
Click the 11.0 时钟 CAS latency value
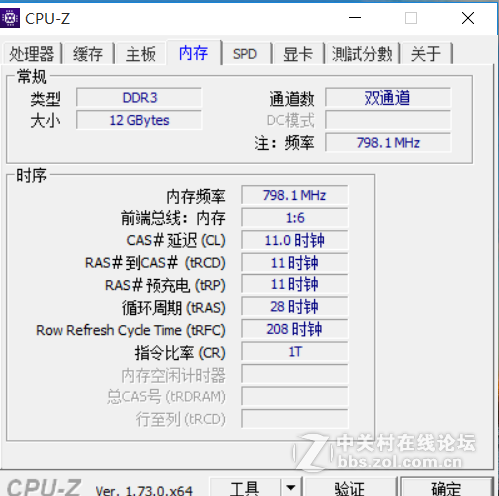[295, 240]
